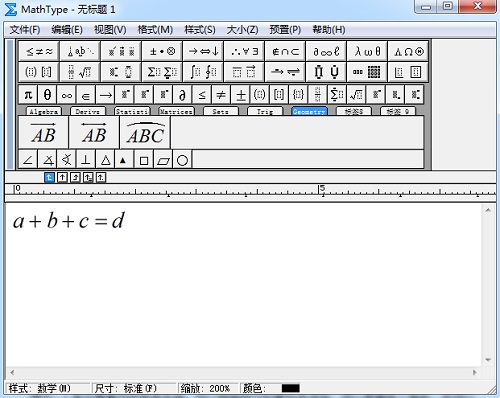Viewport: 500px width, 398px height.
Task: Click the equation a+b+c=d in editor
Action: click(69, 220)
